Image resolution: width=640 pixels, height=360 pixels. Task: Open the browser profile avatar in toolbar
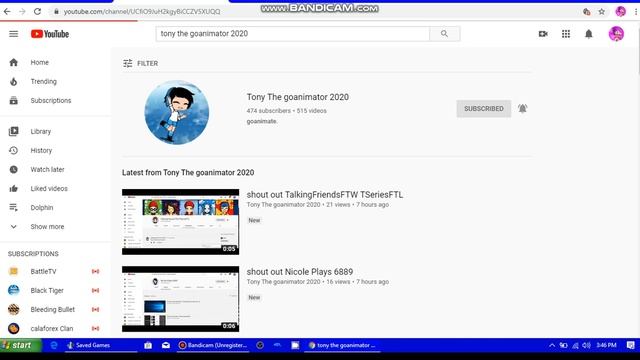(x=621, y=11)
